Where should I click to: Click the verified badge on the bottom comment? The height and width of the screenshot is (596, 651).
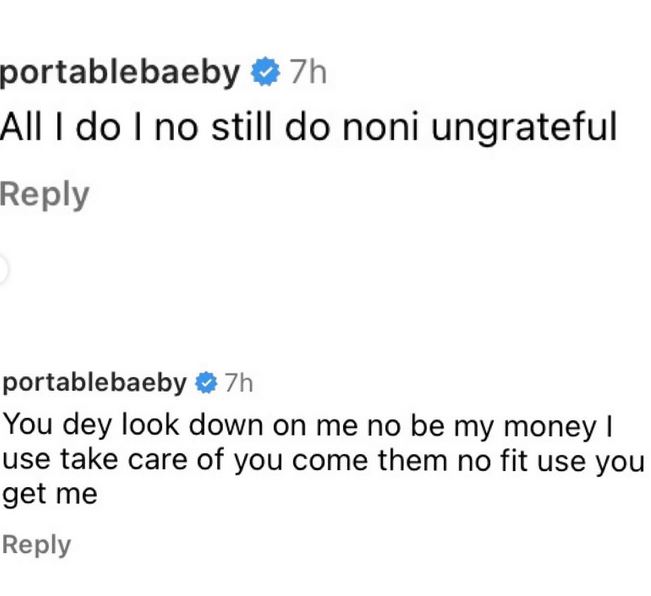[x=207, y=383]
